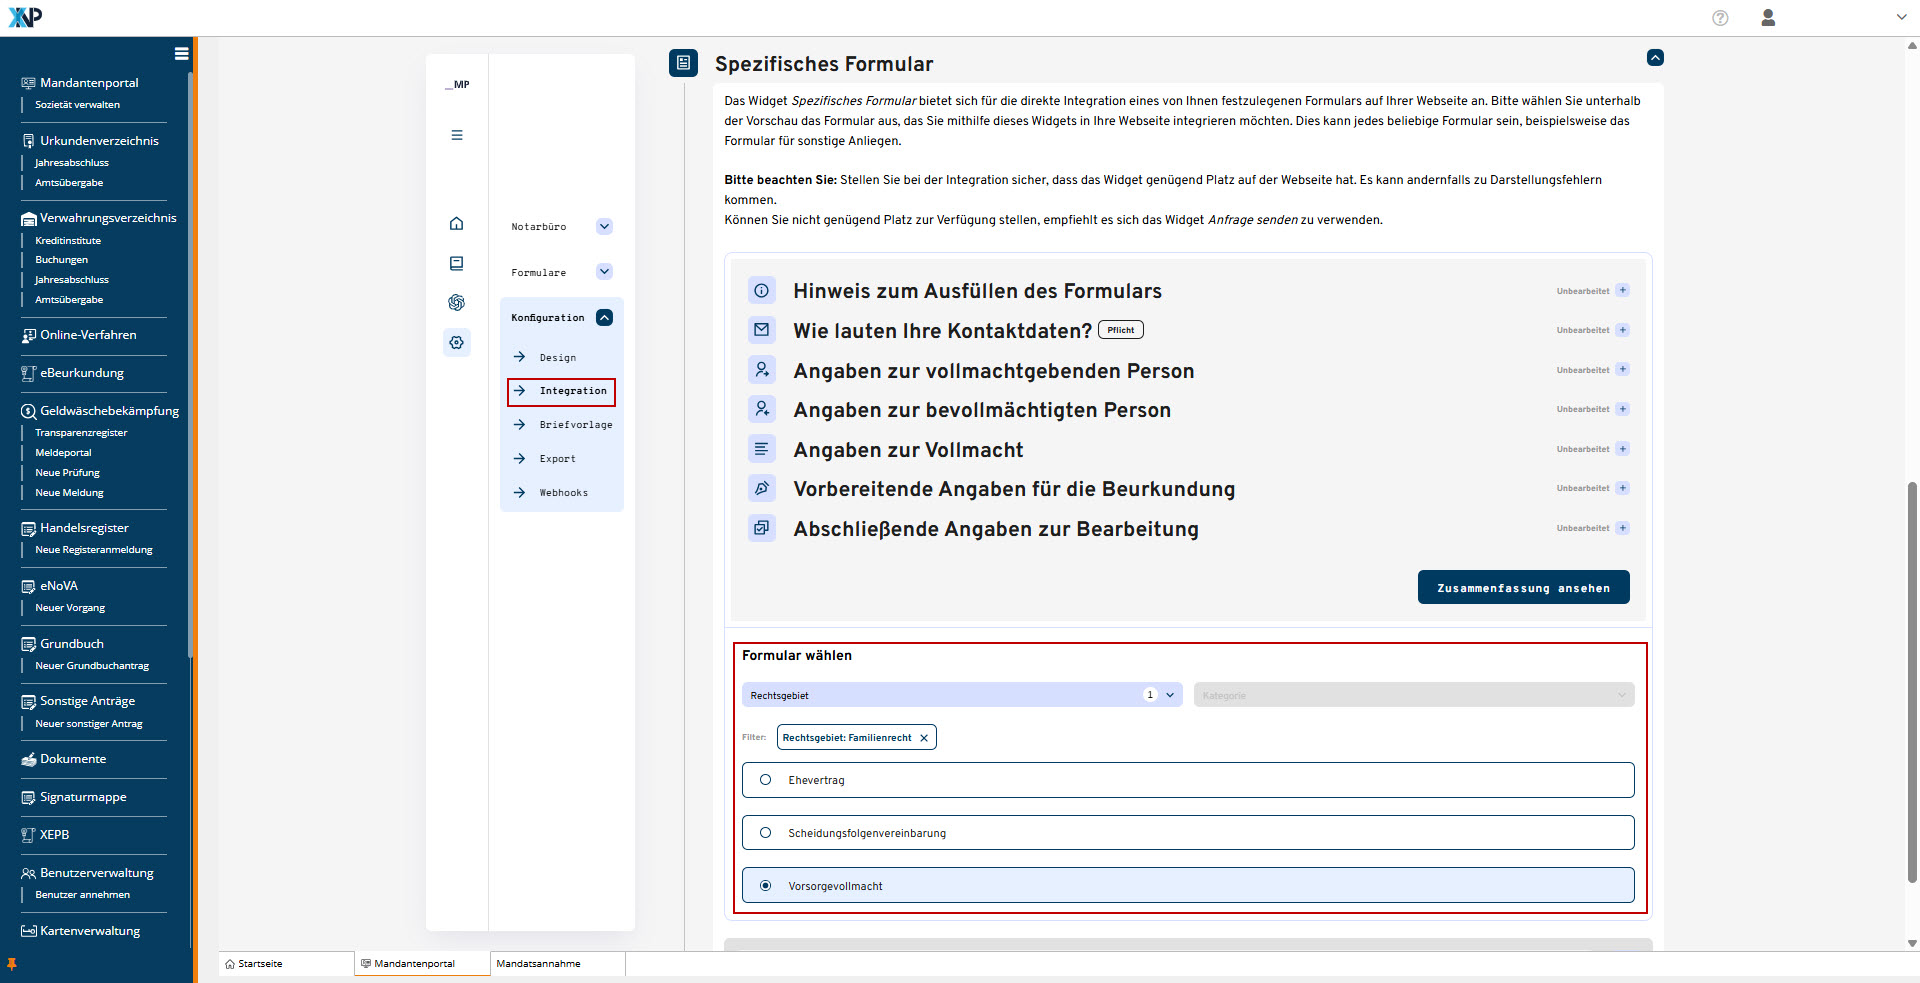
Task: Expand Angaben zur Vollmacht plus button
Action: (1623, 449)
